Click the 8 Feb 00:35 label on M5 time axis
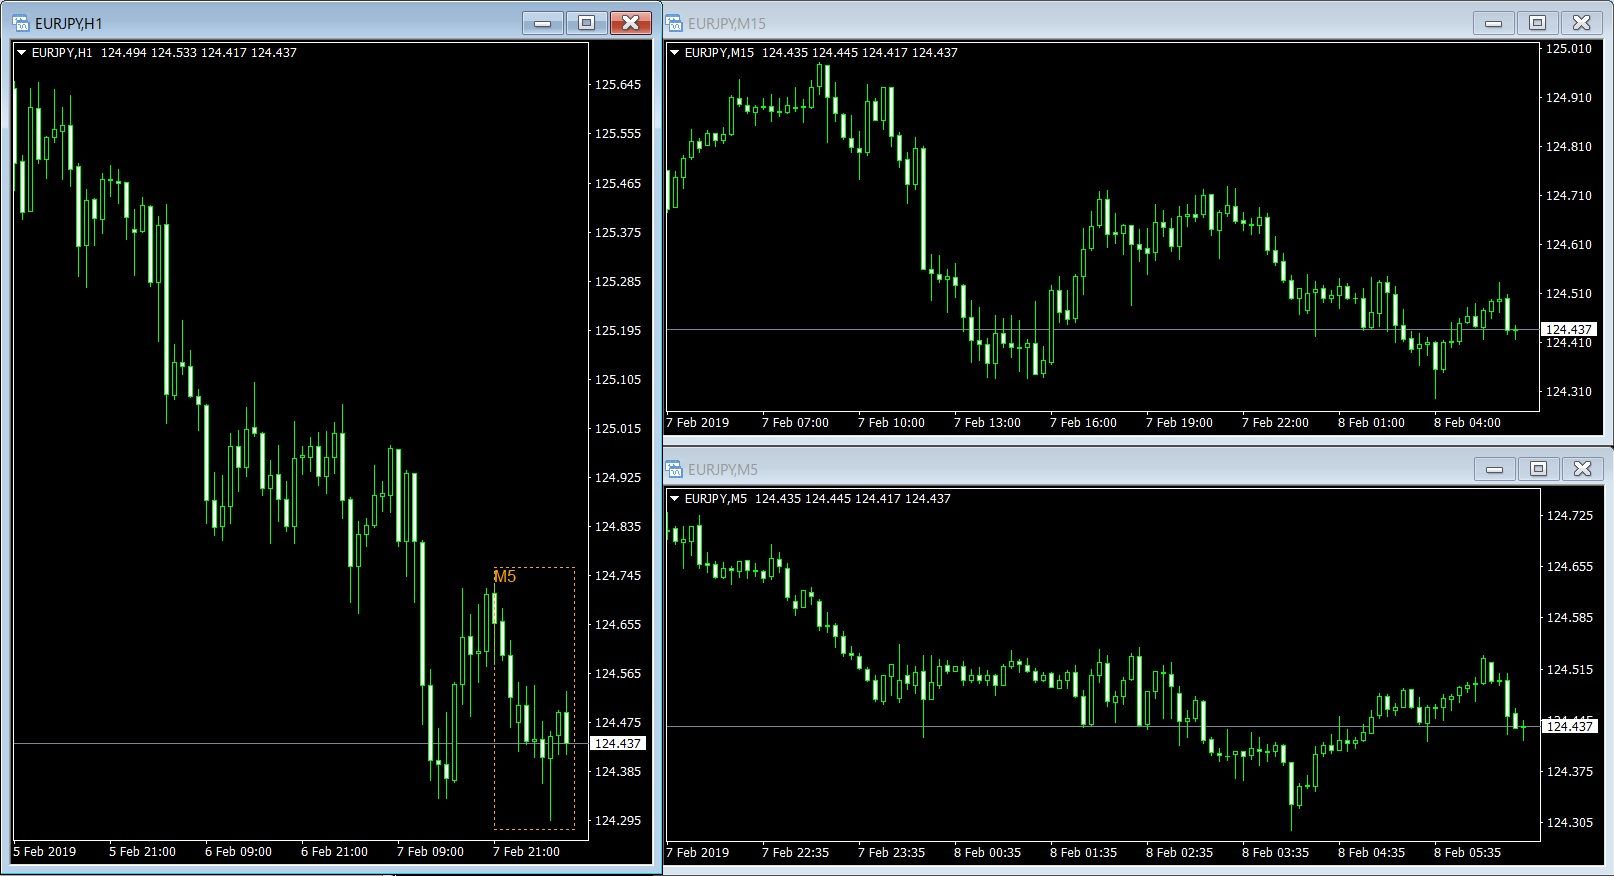This screenshot has height=876, width=1614. coord(987,853)
